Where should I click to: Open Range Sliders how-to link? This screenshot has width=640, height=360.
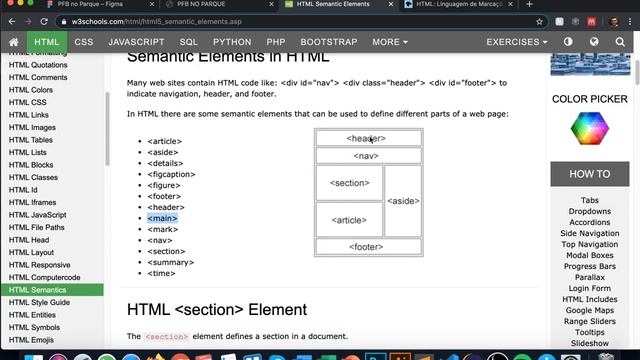pos(590,322)
